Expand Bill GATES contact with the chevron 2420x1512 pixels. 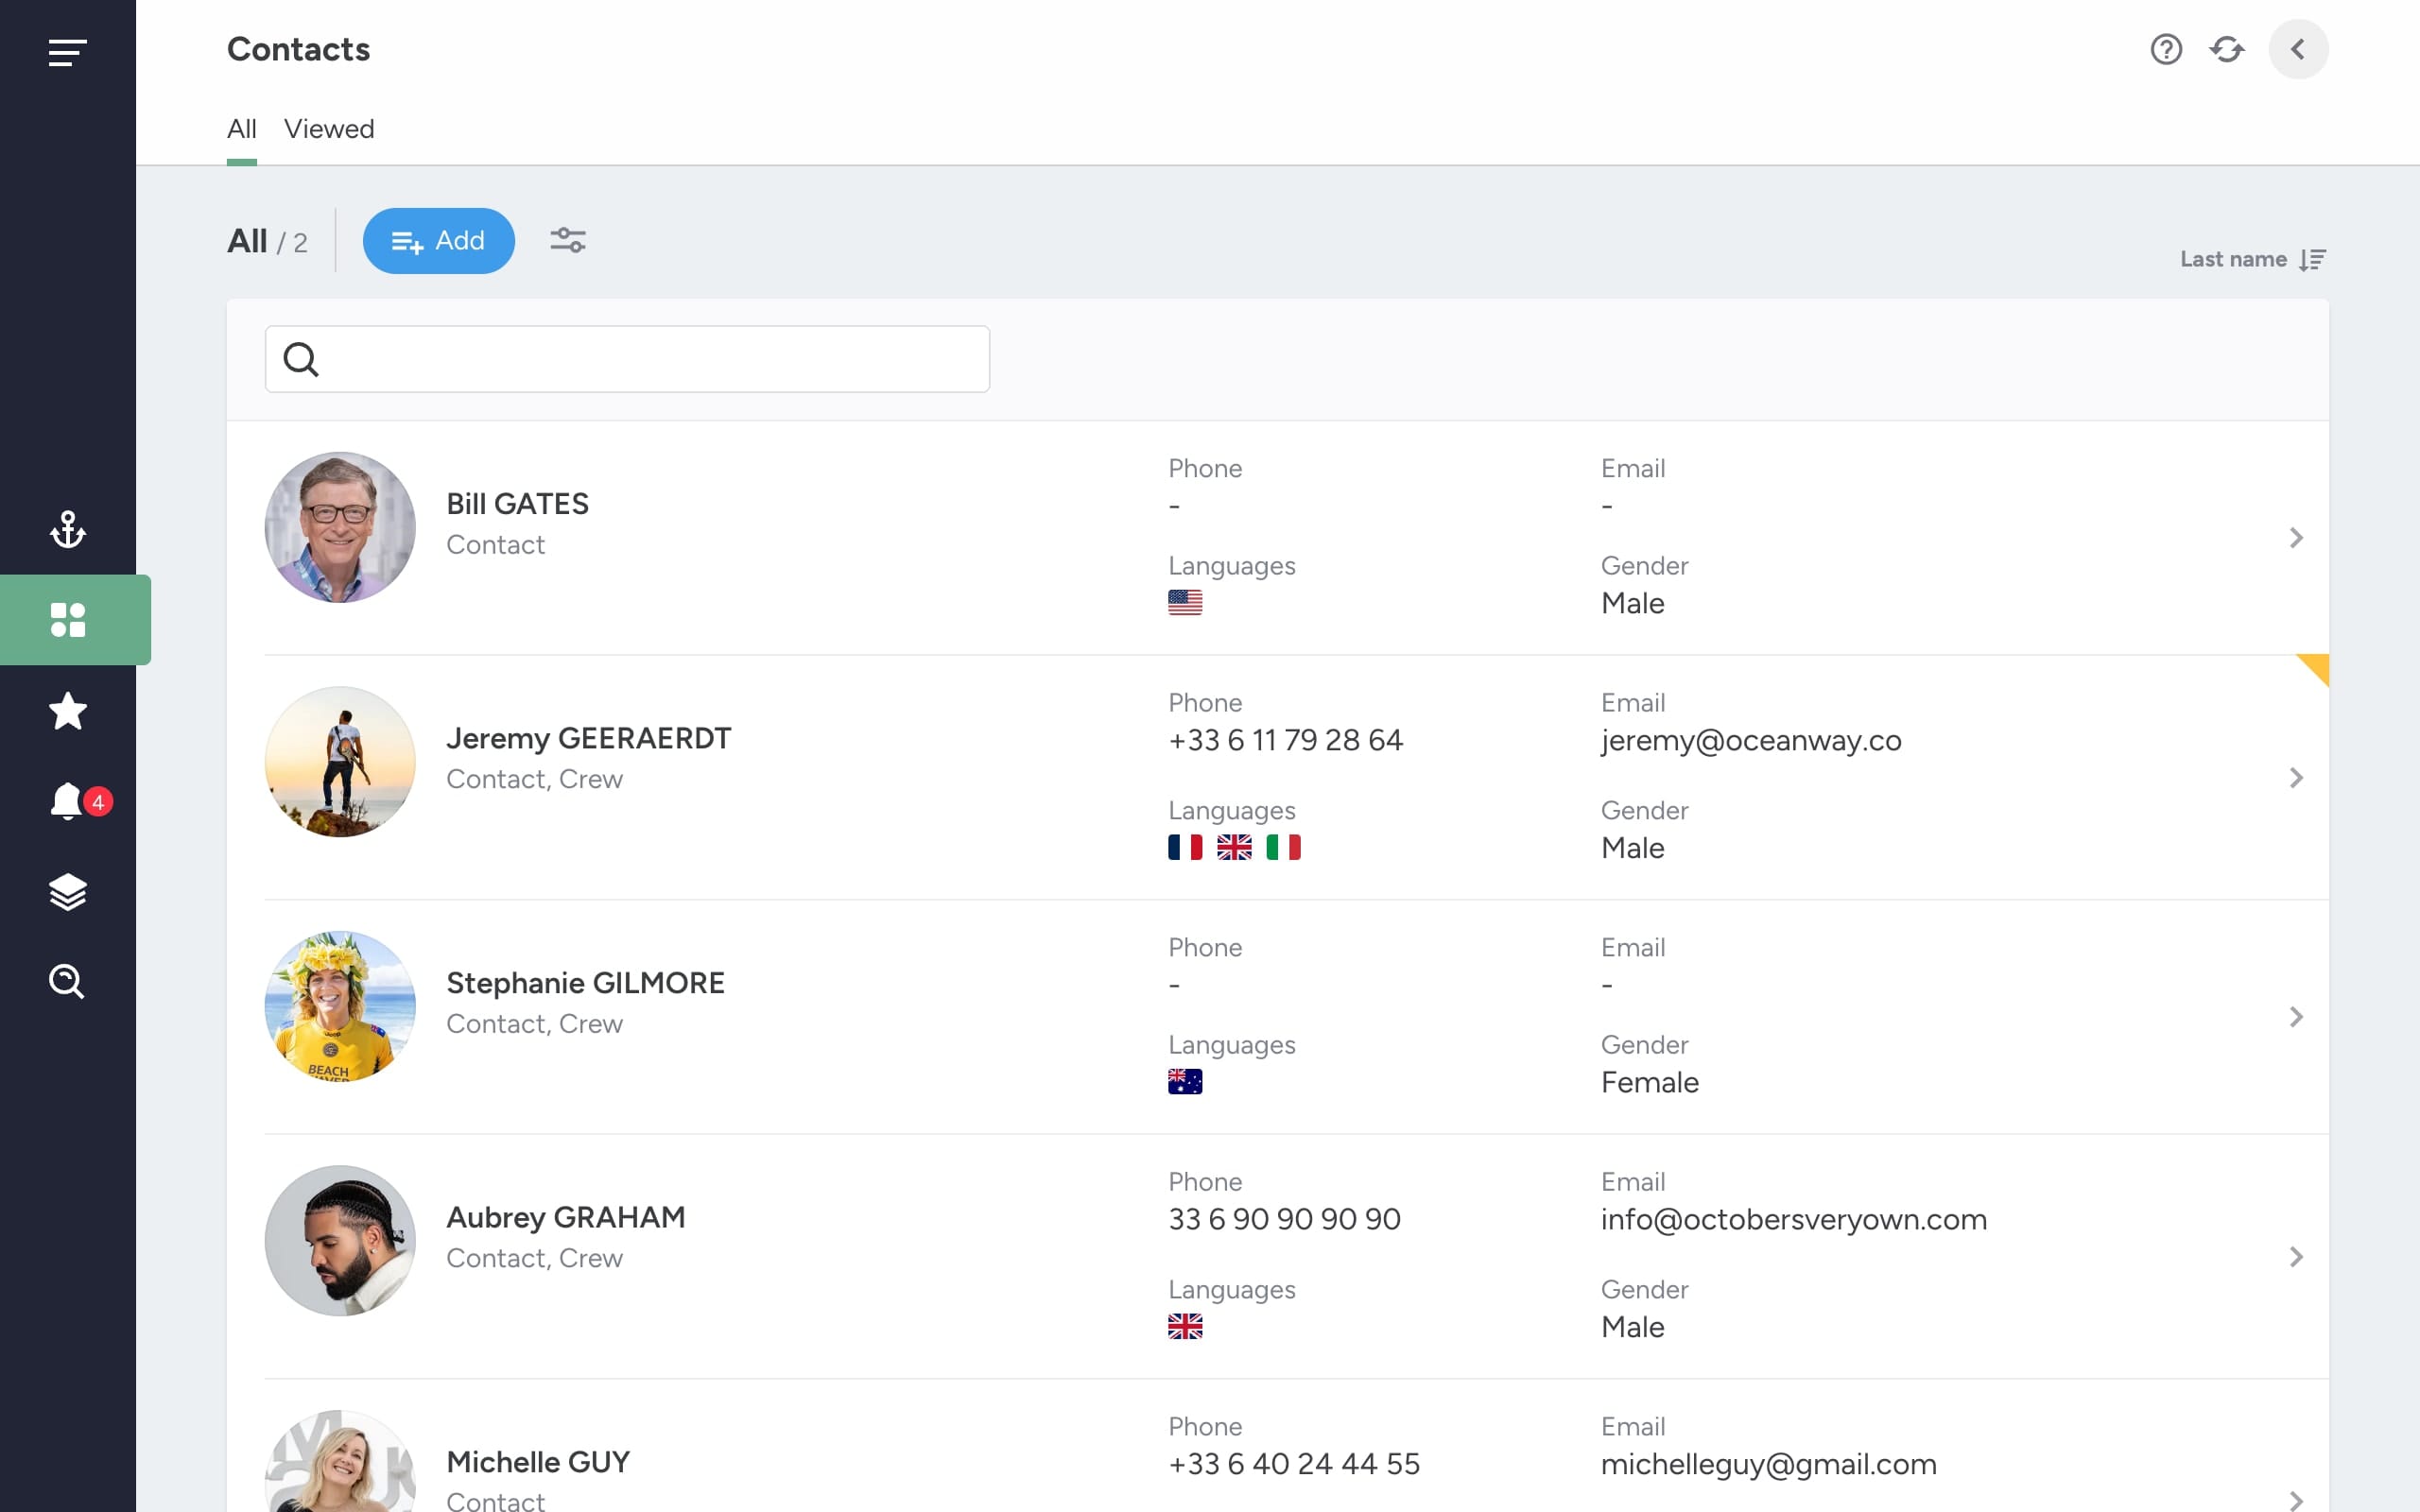2296,538
